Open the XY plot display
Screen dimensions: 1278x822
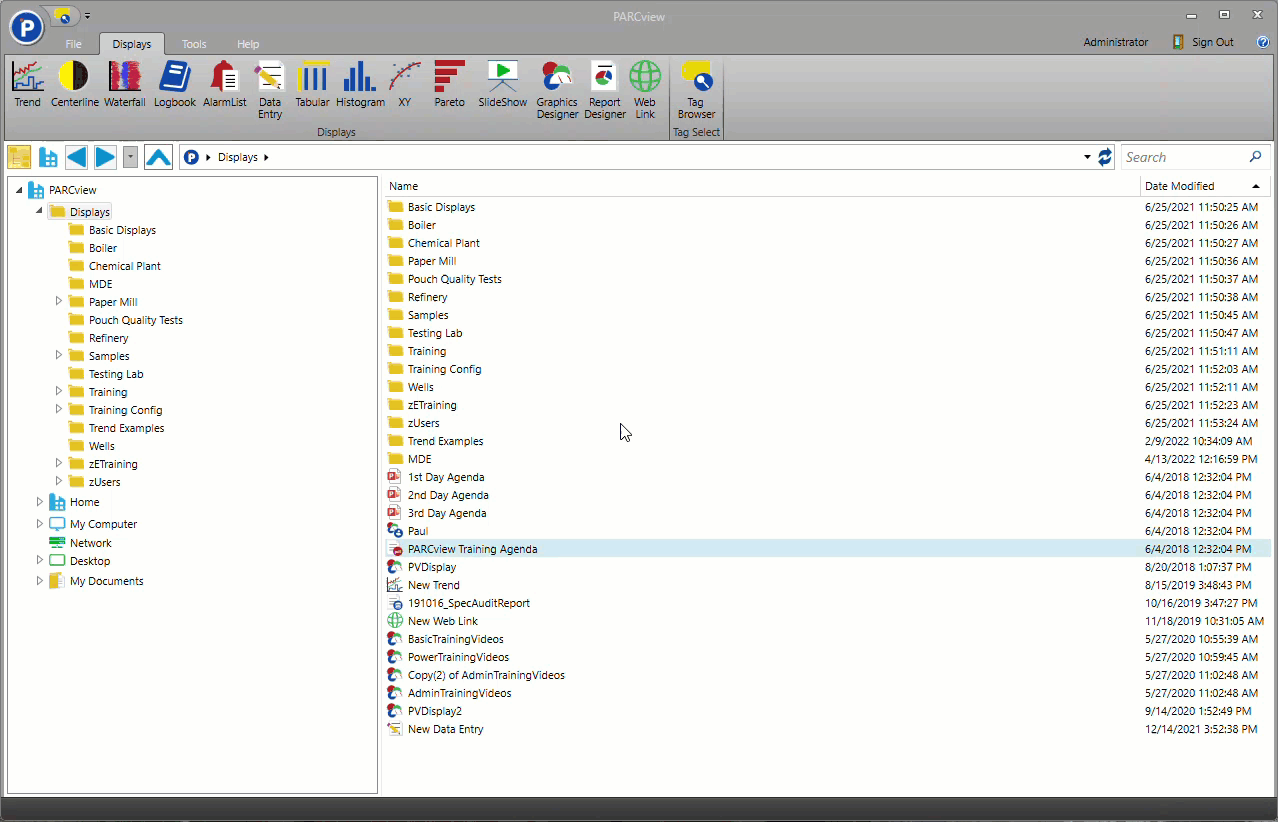click(x=405, y=84)
